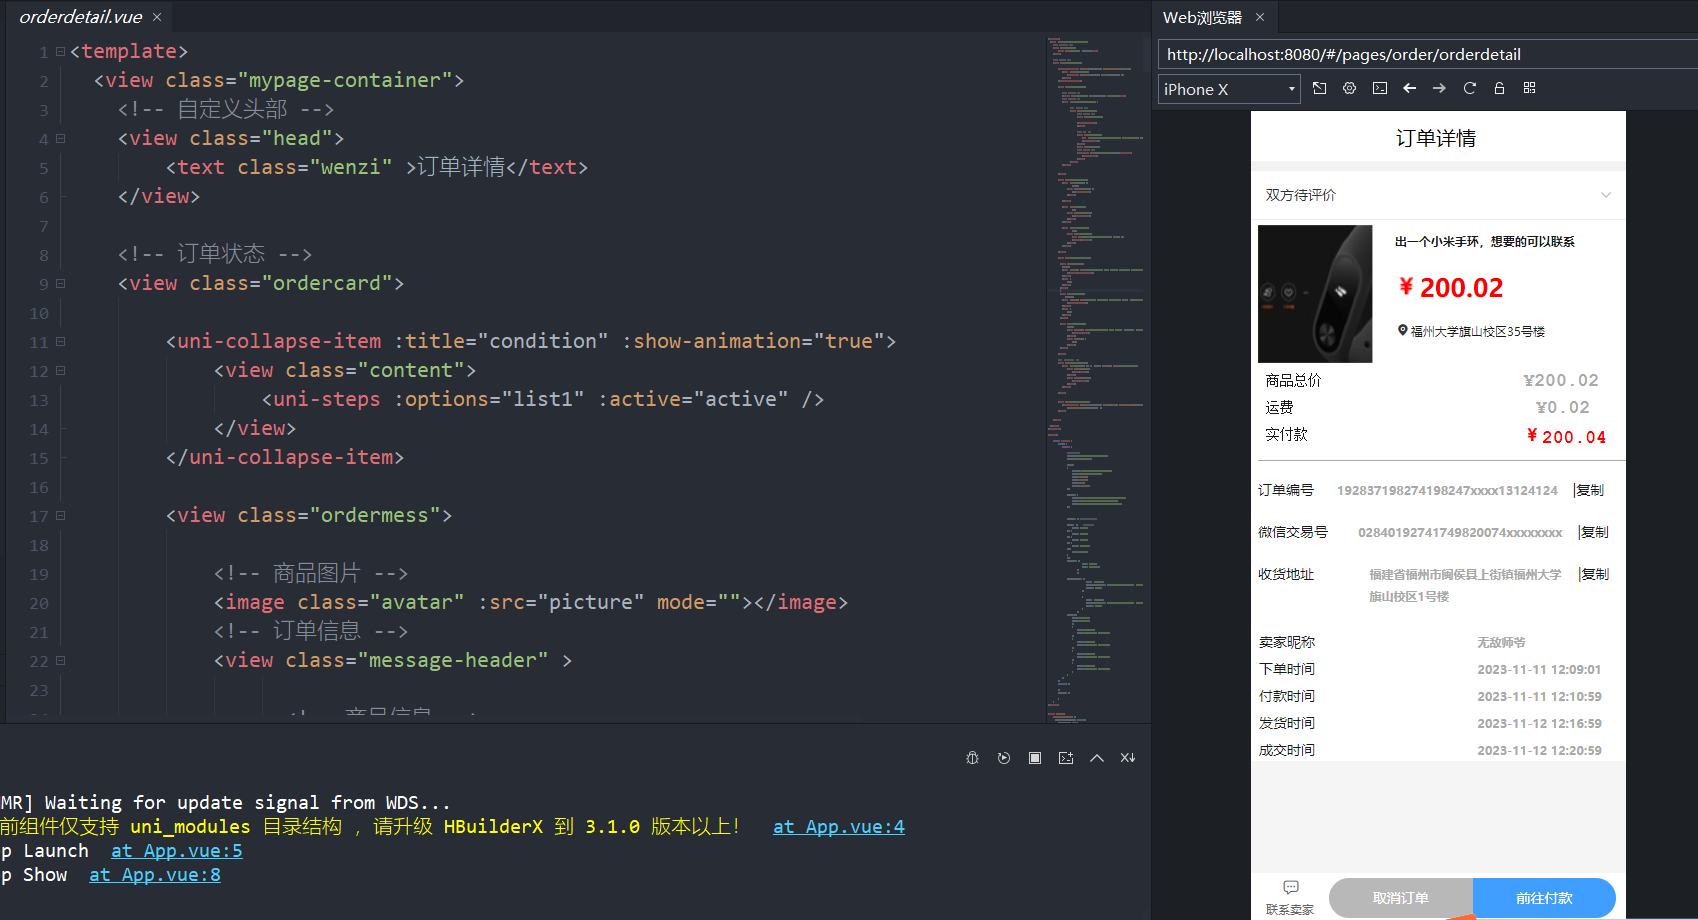Toggle the lock icon in browser toolbar
This screenshot has width=1698, height=920.
pos(1499,88)
